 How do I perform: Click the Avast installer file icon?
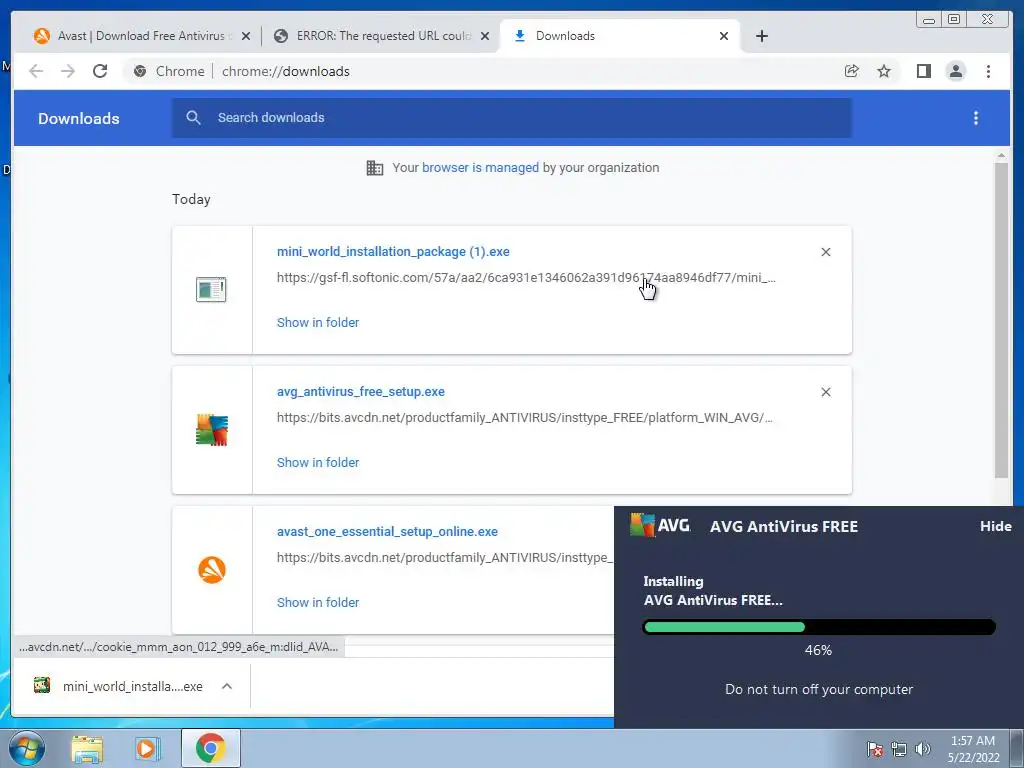[212, 570]
